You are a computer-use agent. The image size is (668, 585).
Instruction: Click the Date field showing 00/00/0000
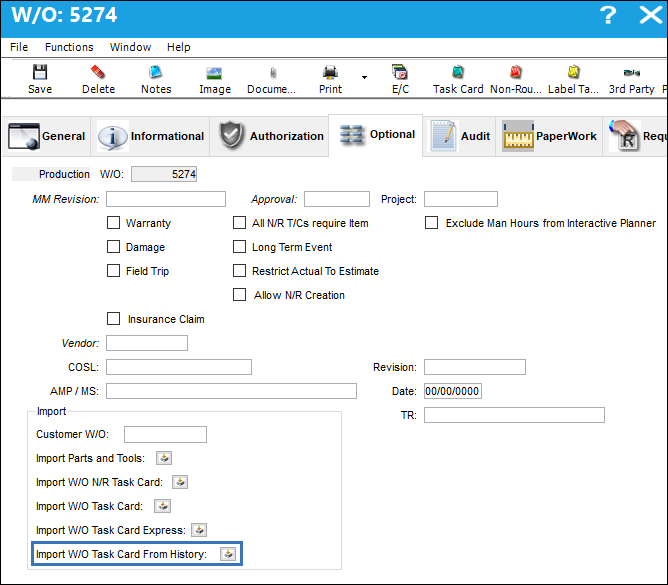tap(453, 391)
